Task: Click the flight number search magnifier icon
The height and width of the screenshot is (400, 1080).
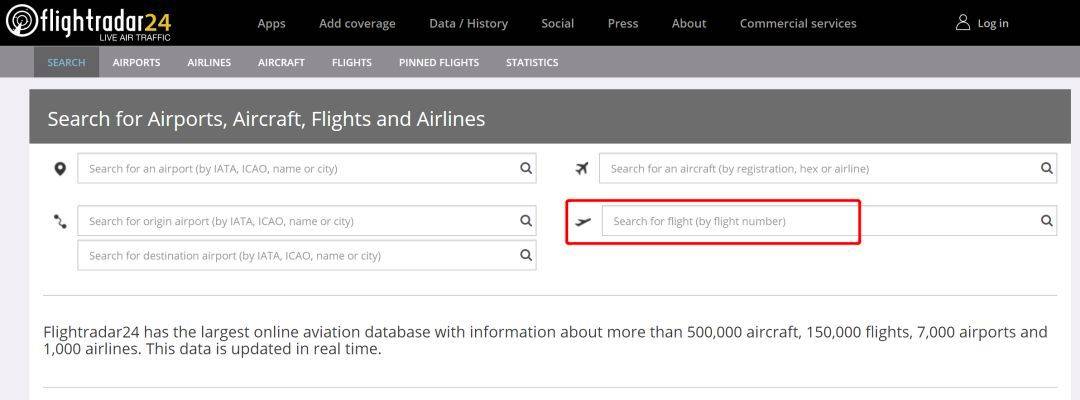Action: pos(1047,221)
